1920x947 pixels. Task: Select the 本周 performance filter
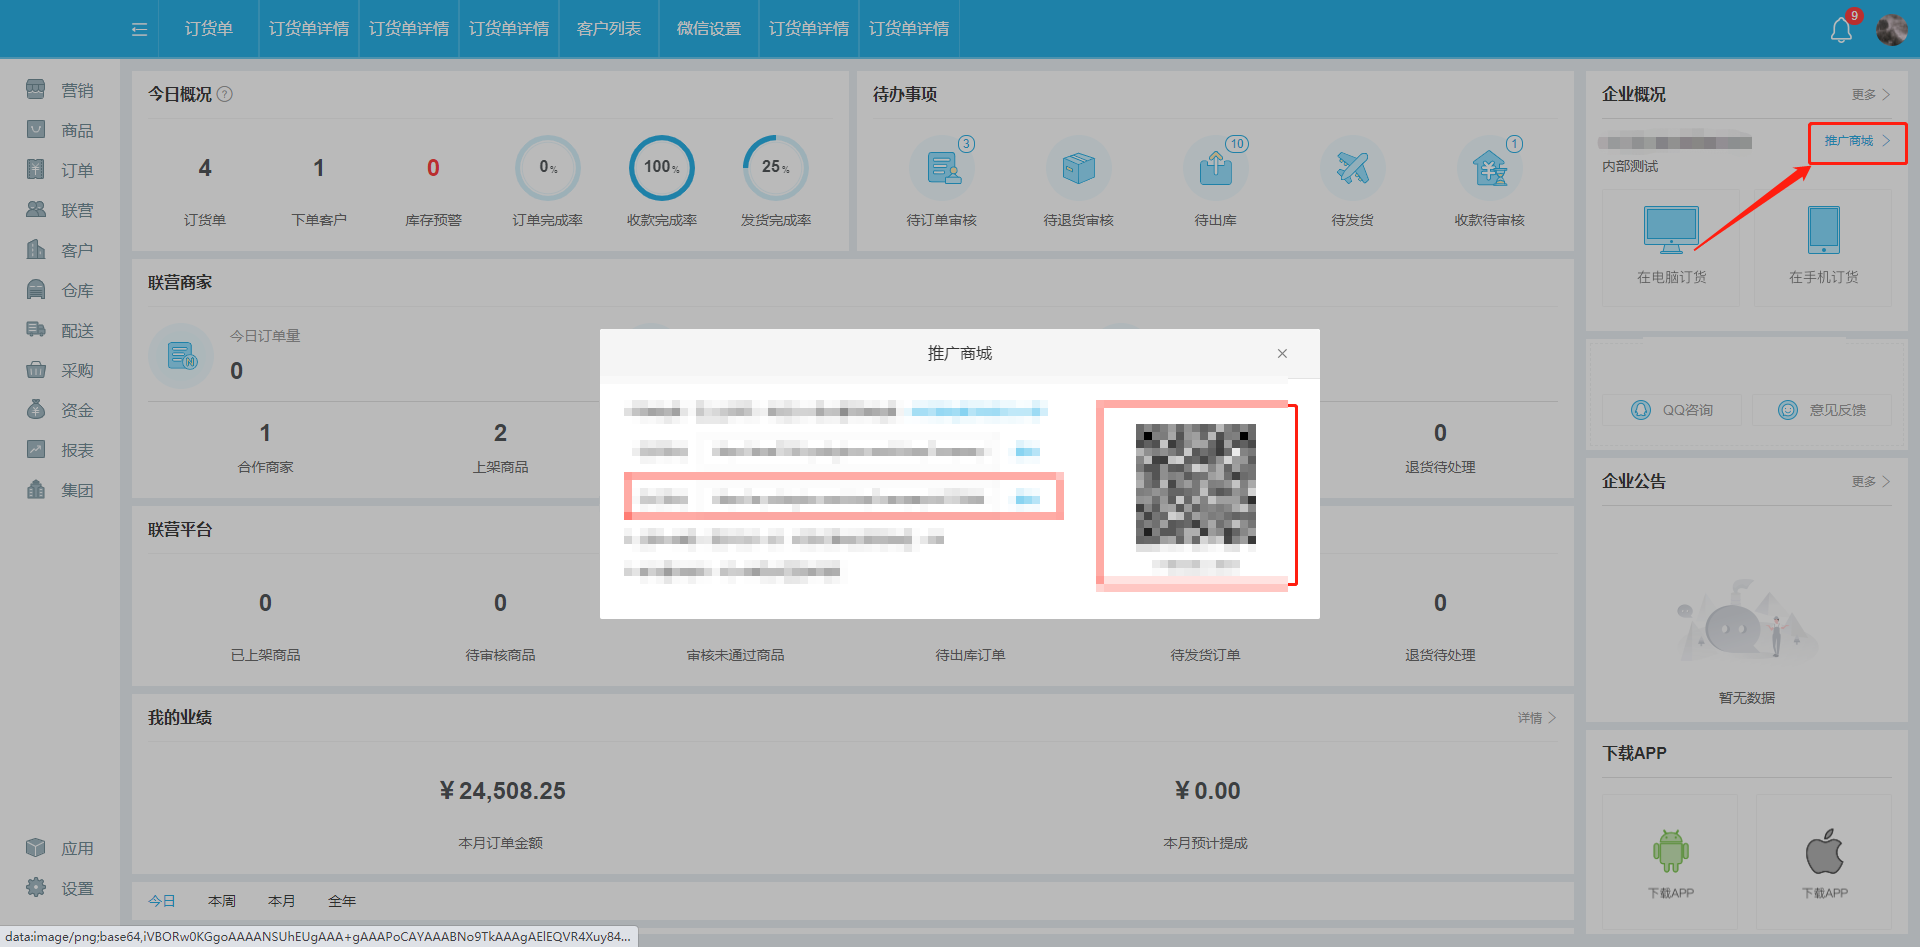222,900
